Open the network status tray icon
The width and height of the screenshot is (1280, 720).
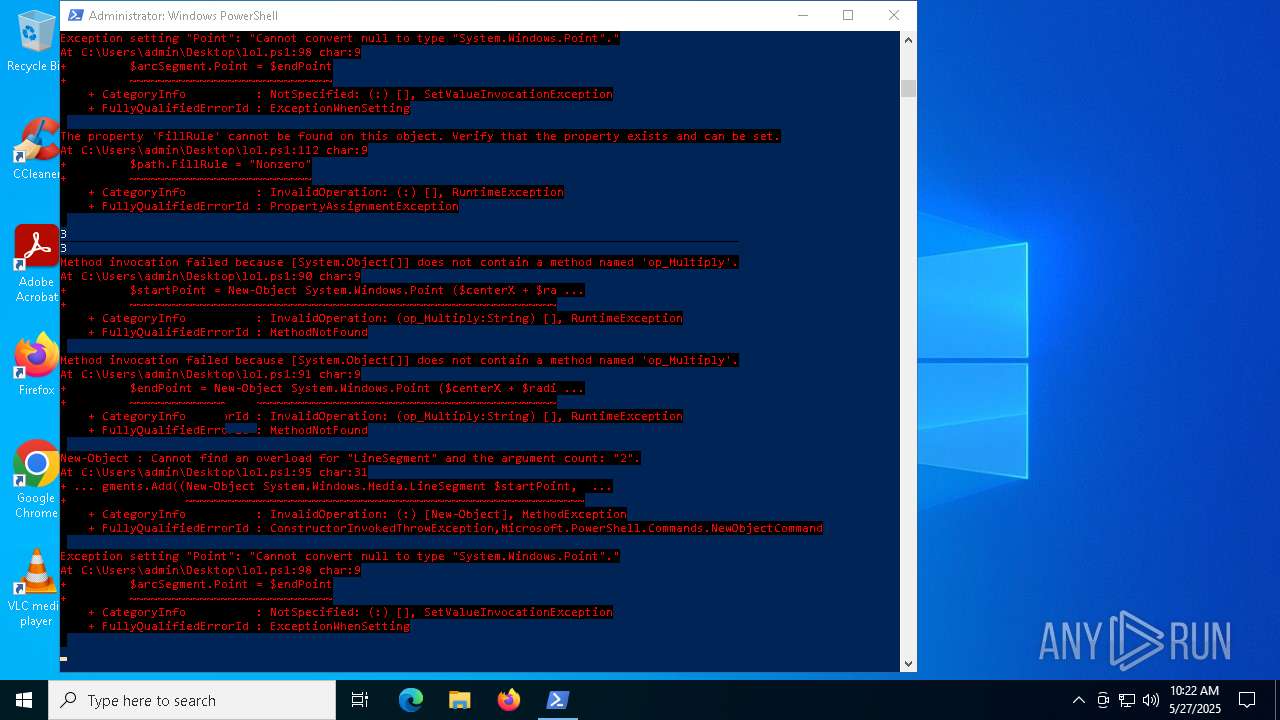click(1127, 700)
